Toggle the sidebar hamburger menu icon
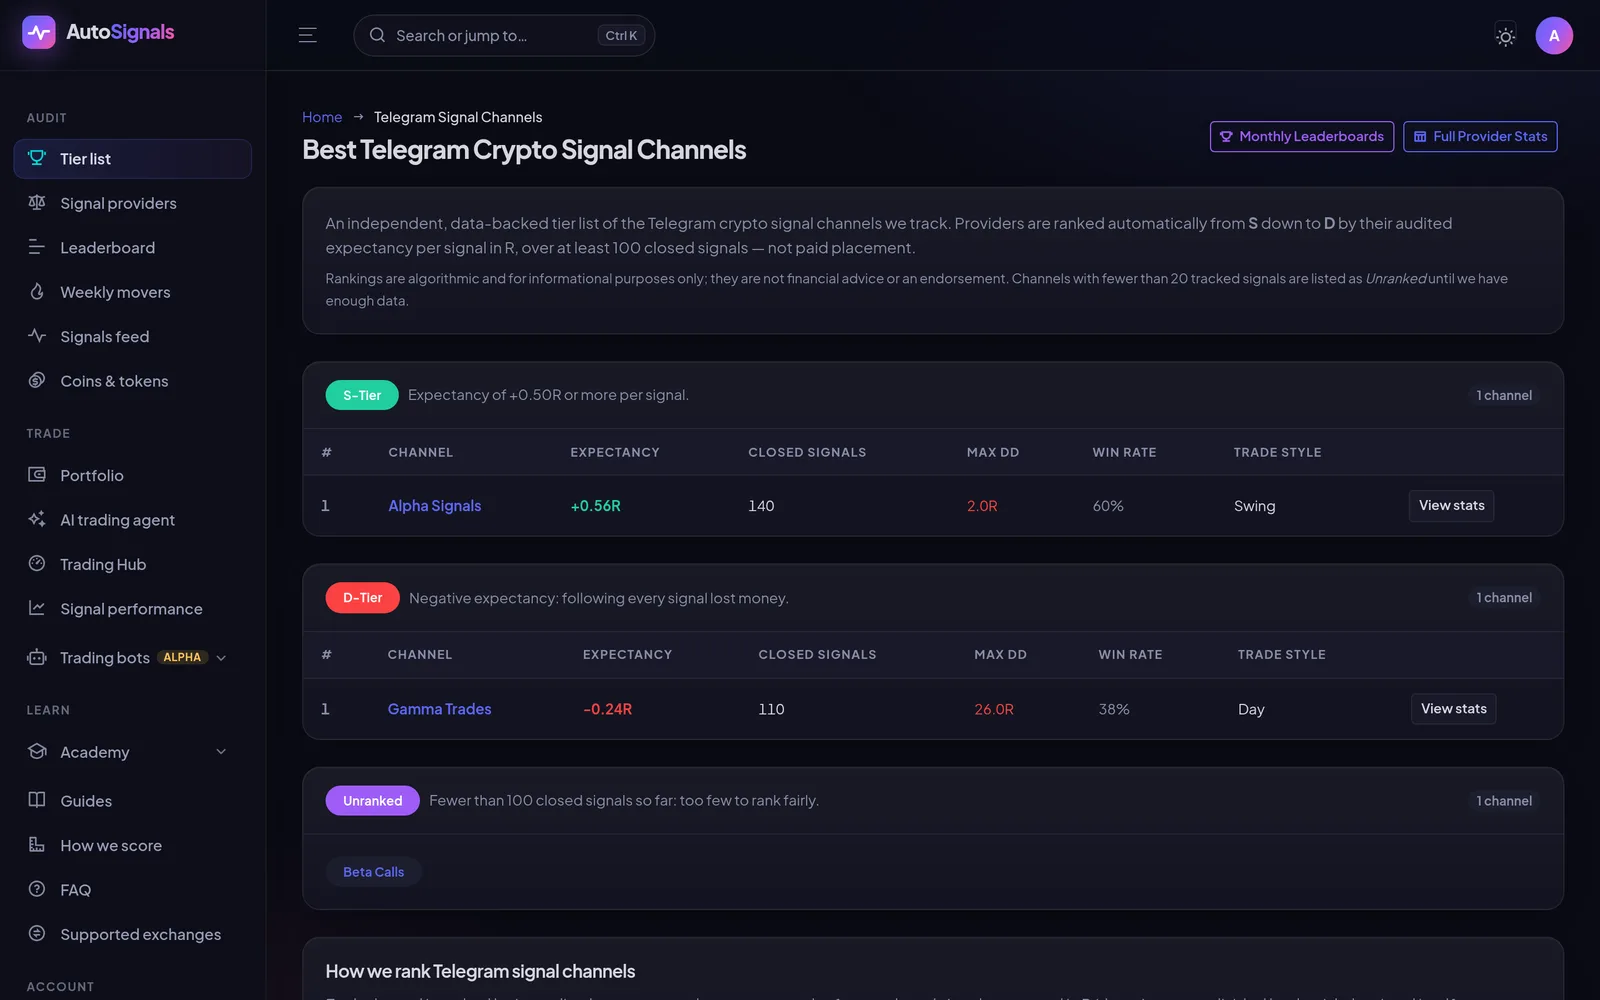The image size is (1600, 1000). (x=308, y=35)
